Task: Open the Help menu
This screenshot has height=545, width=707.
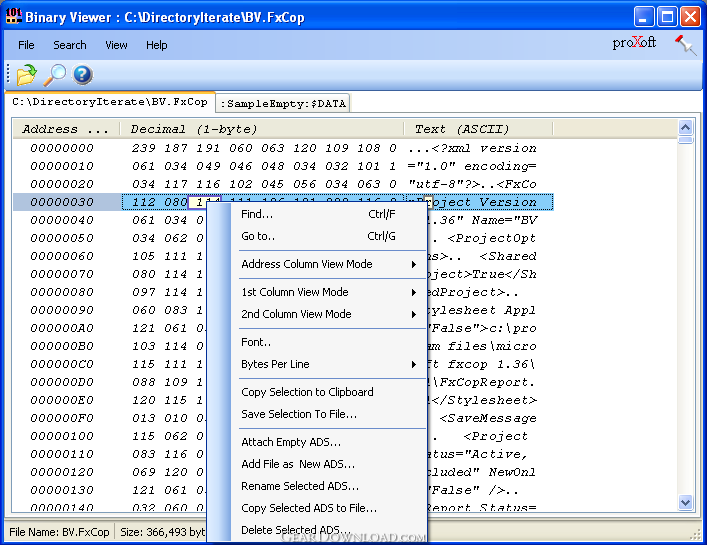Action: (x=156, y=45)
